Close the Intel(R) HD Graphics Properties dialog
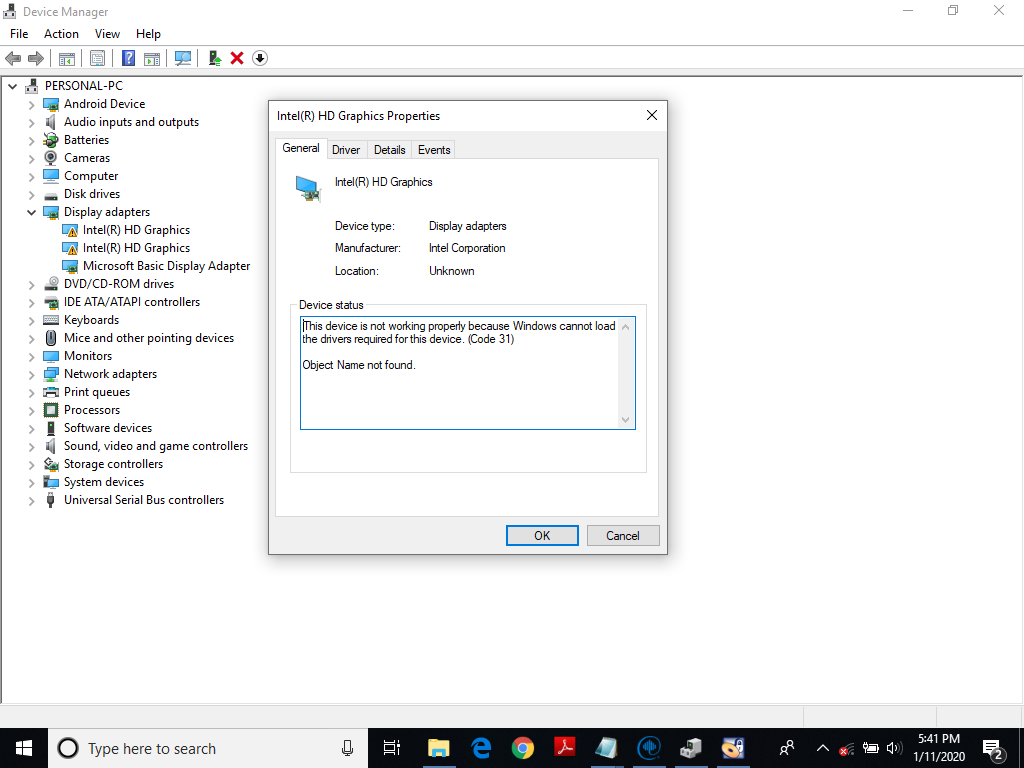1024x768 pixels. (652, 116)
